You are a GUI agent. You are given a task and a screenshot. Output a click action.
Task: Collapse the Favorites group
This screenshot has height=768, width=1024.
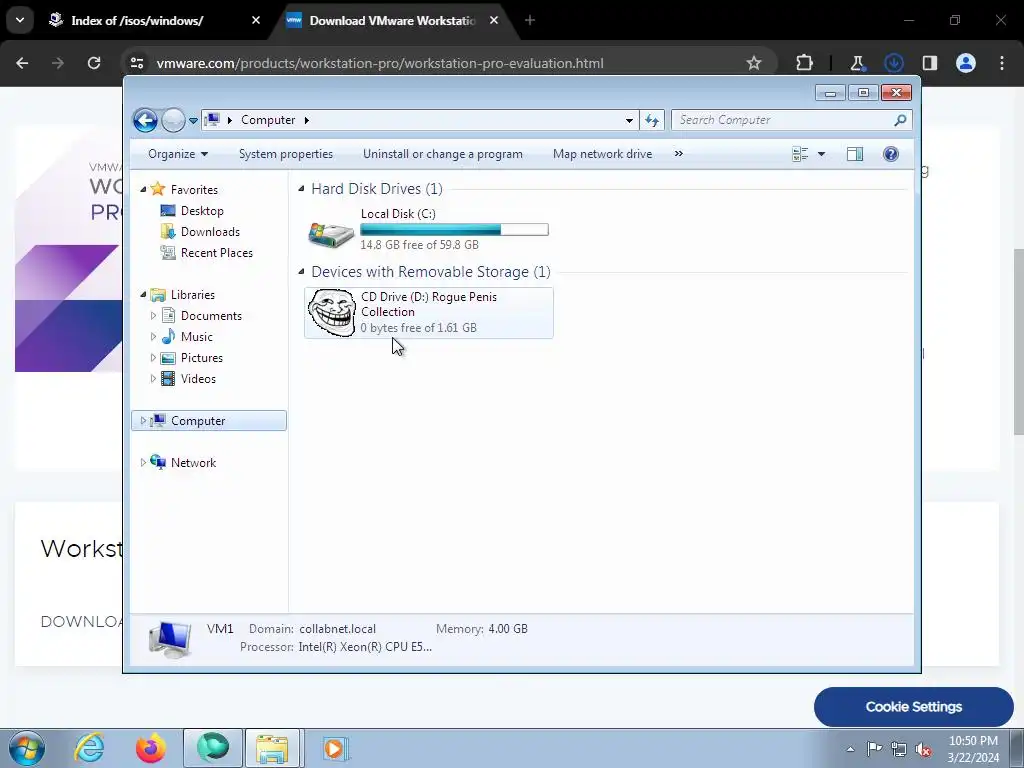pos(143,189)
